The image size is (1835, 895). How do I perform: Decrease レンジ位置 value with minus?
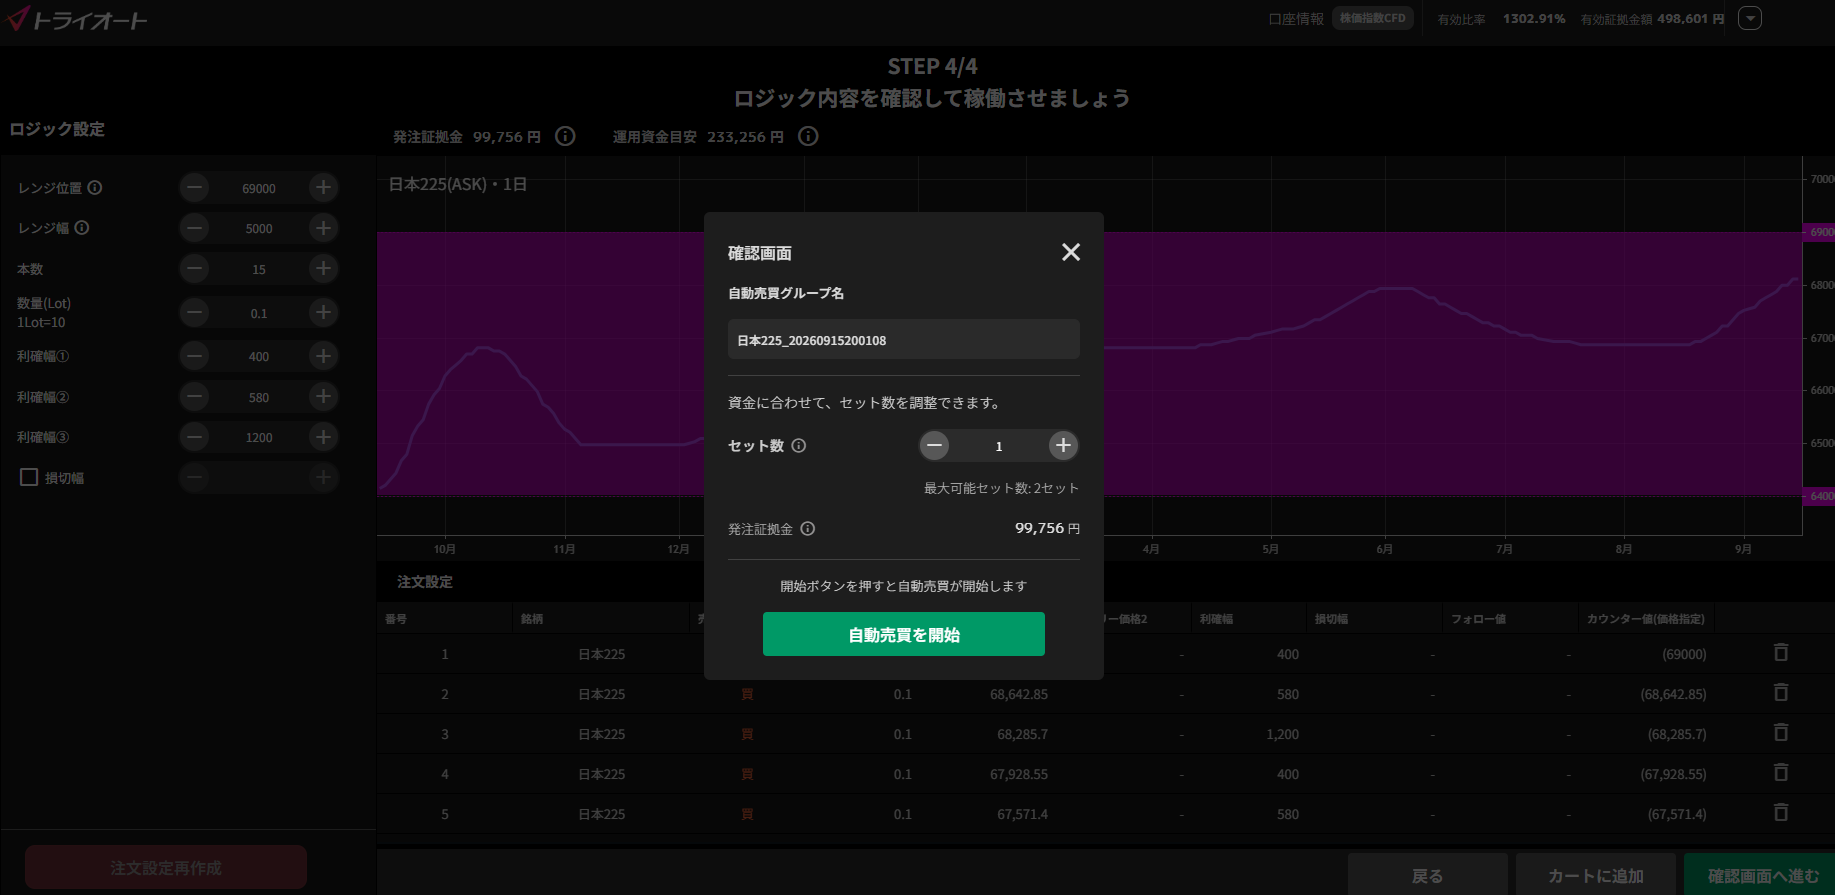195,187
